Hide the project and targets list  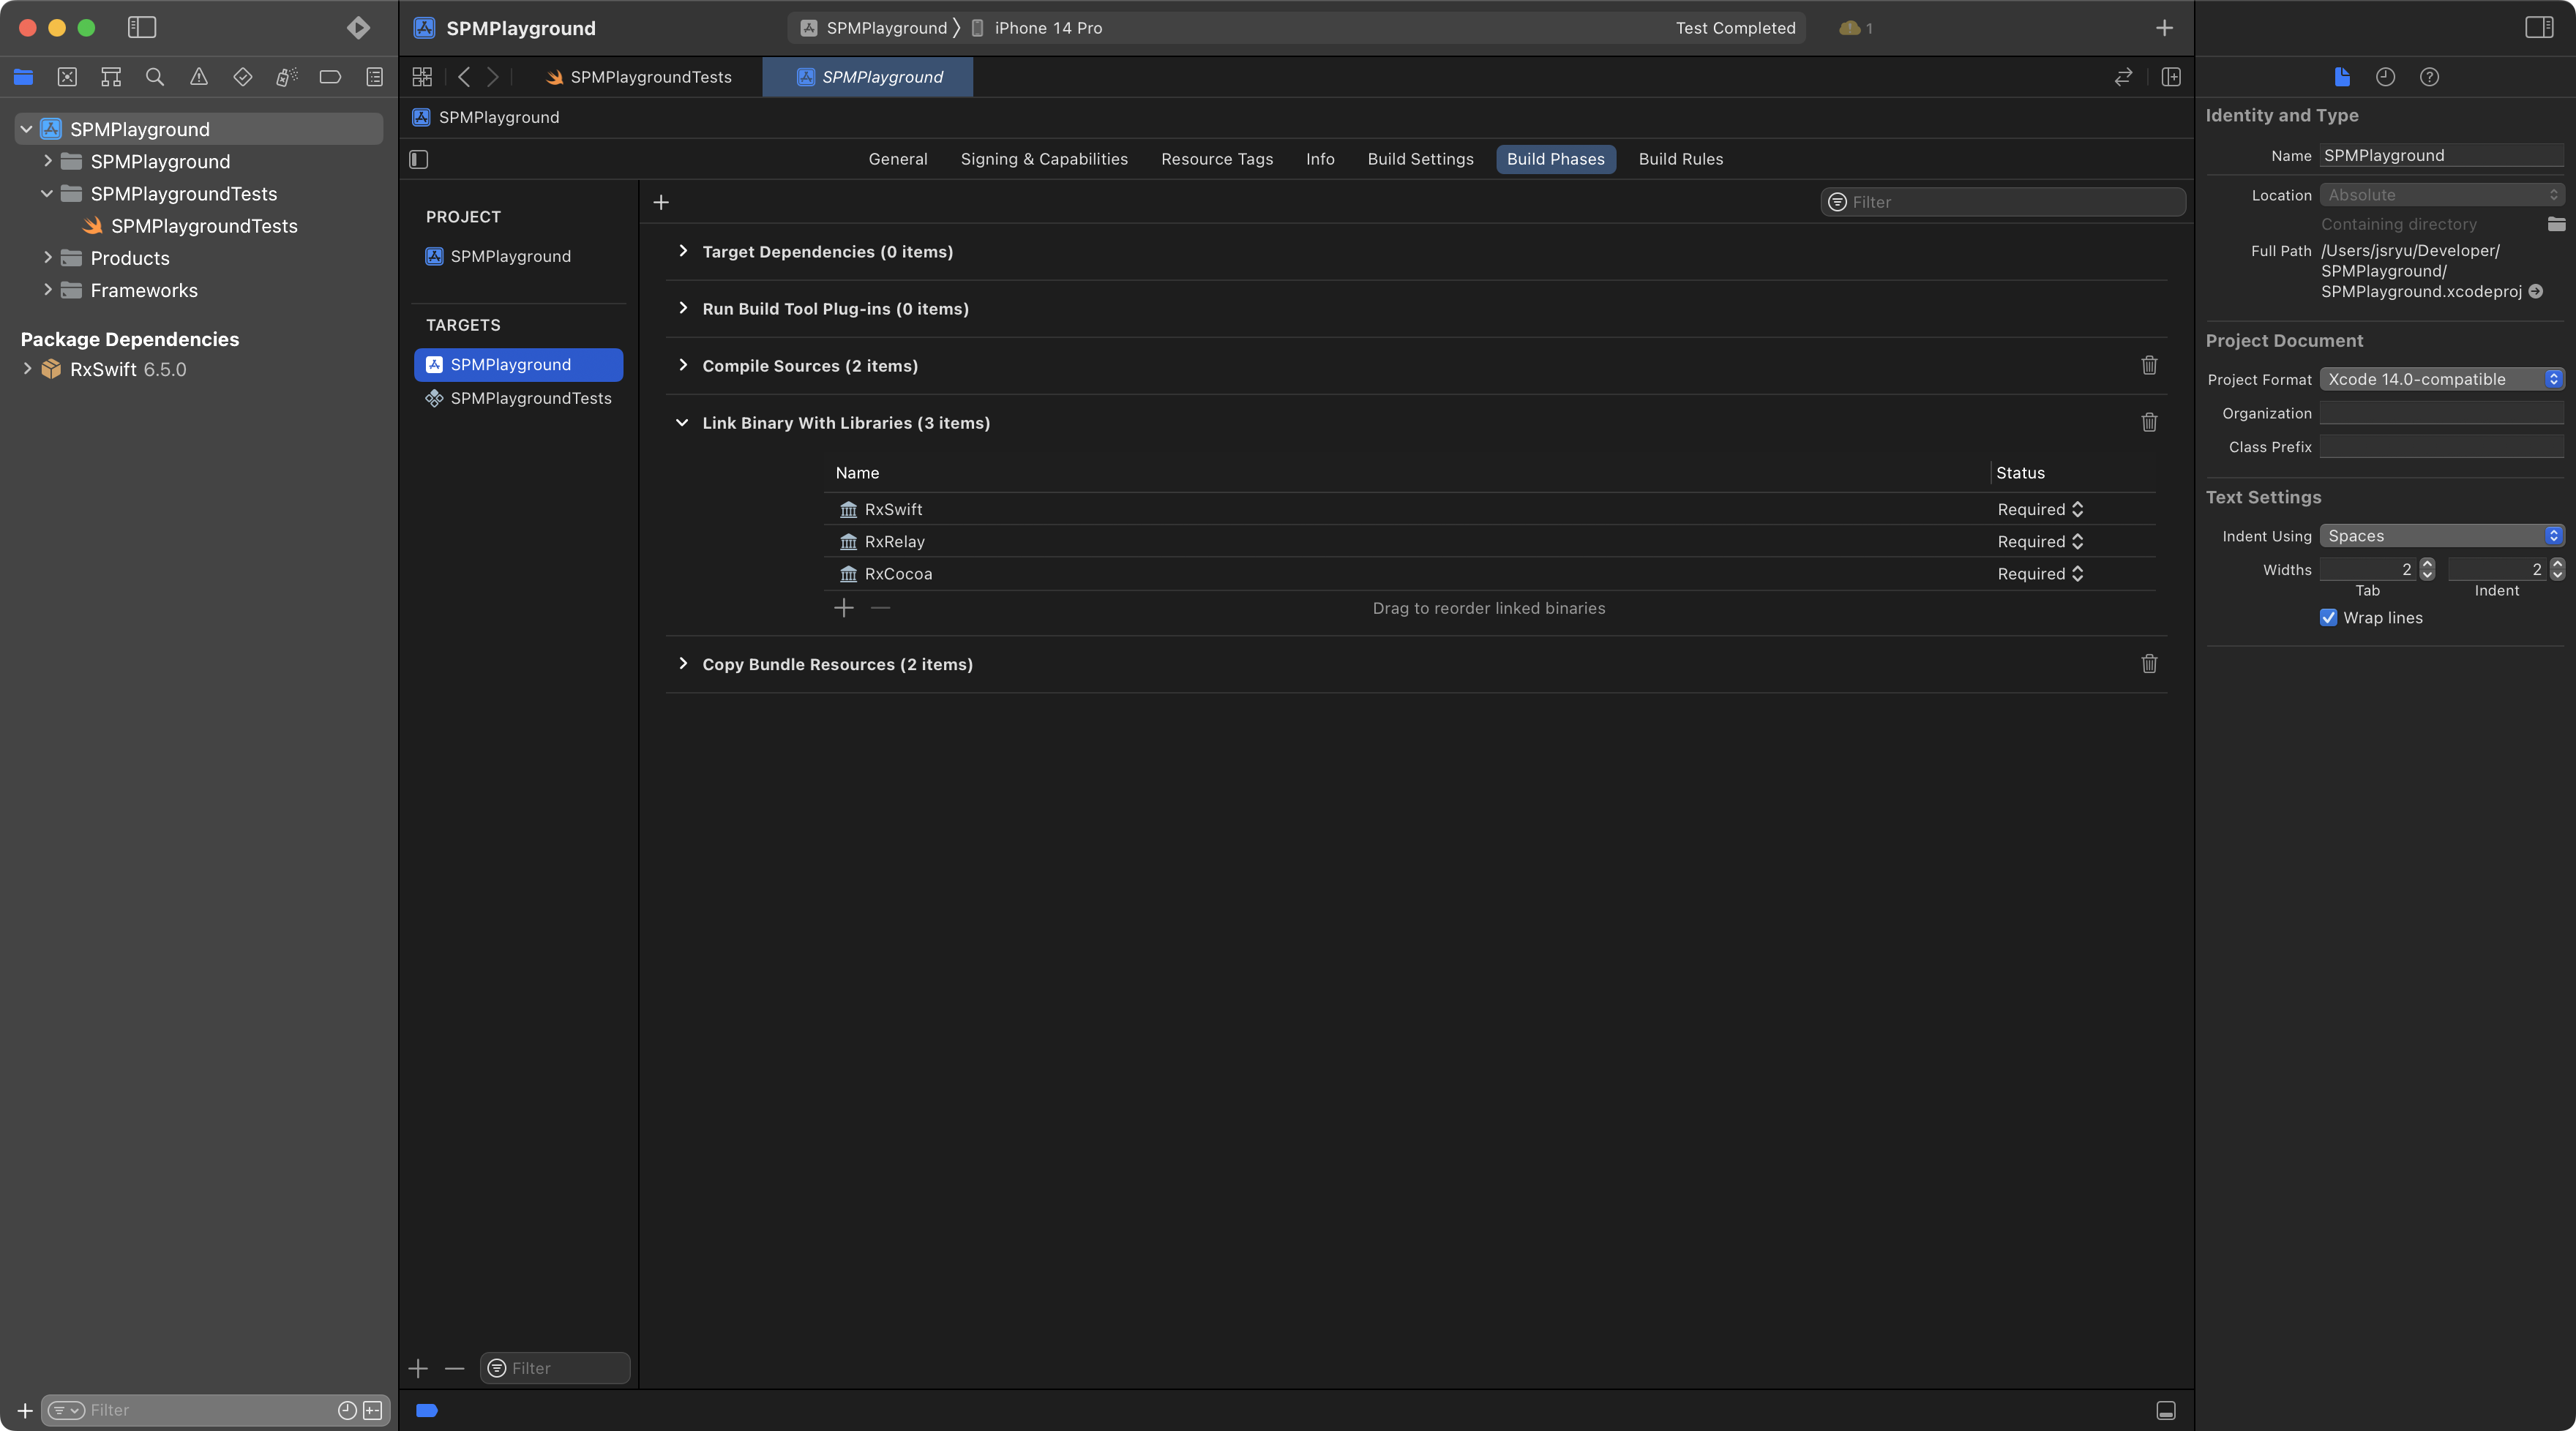tap(419, 159)
